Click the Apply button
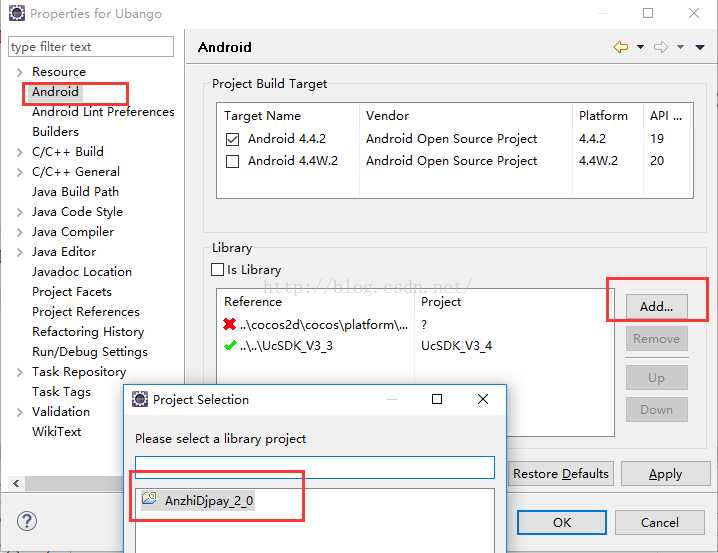 click(x=666, y=473)
